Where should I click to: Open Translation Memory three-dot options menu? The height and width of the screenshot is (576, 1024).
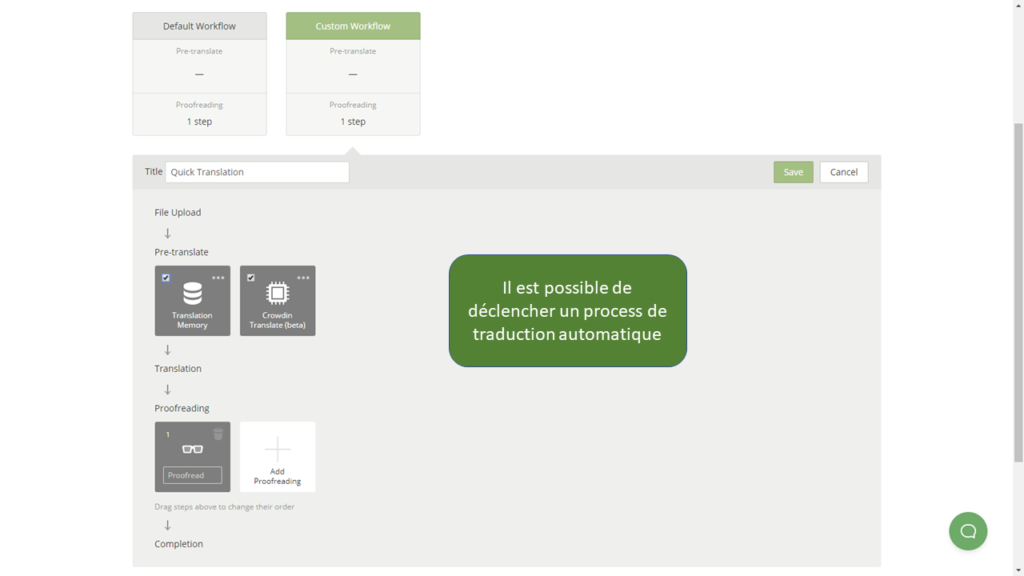coord(218,278)
